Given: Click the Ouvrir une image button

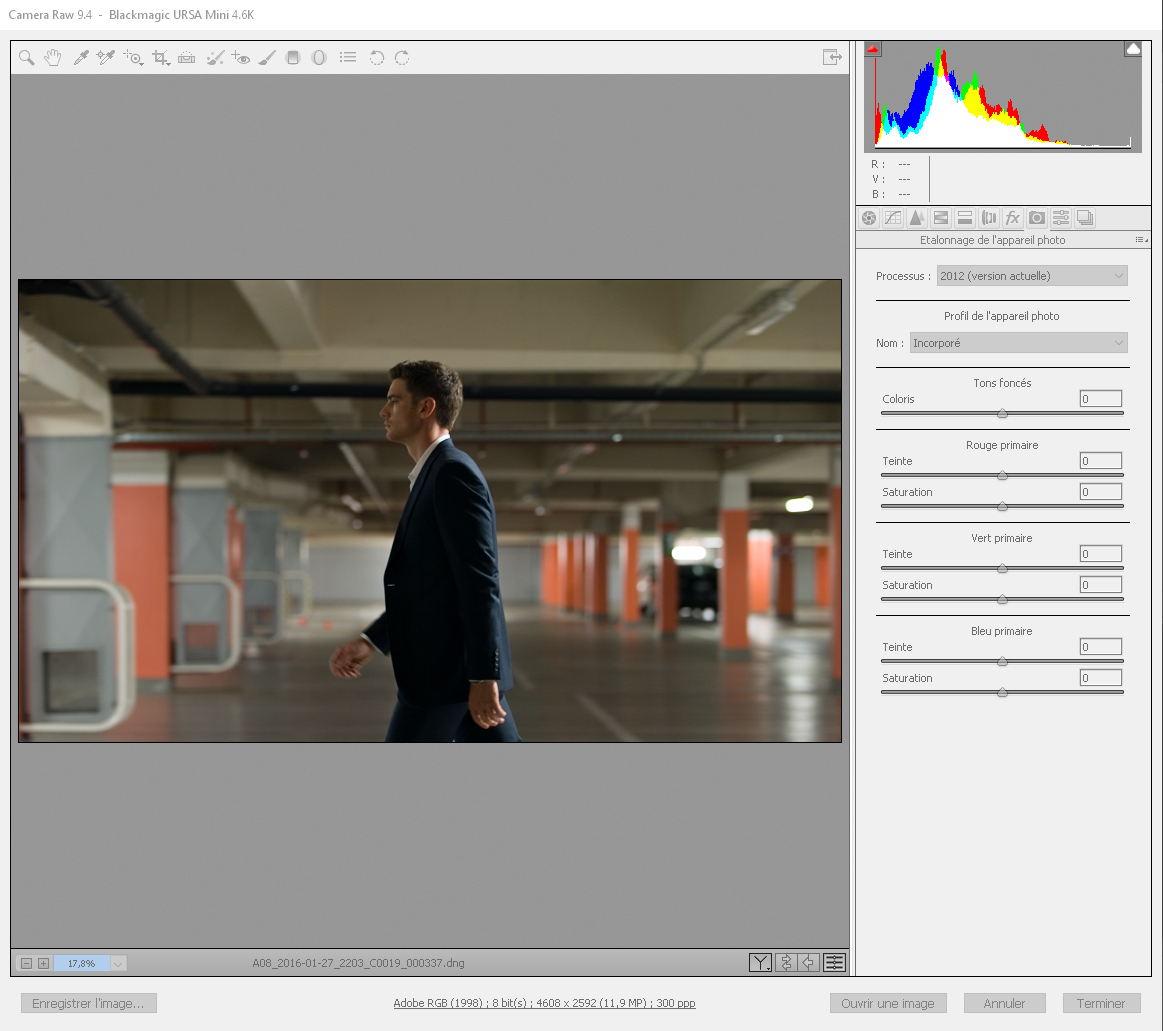Looking at the screenshot, I should 888,1004.
